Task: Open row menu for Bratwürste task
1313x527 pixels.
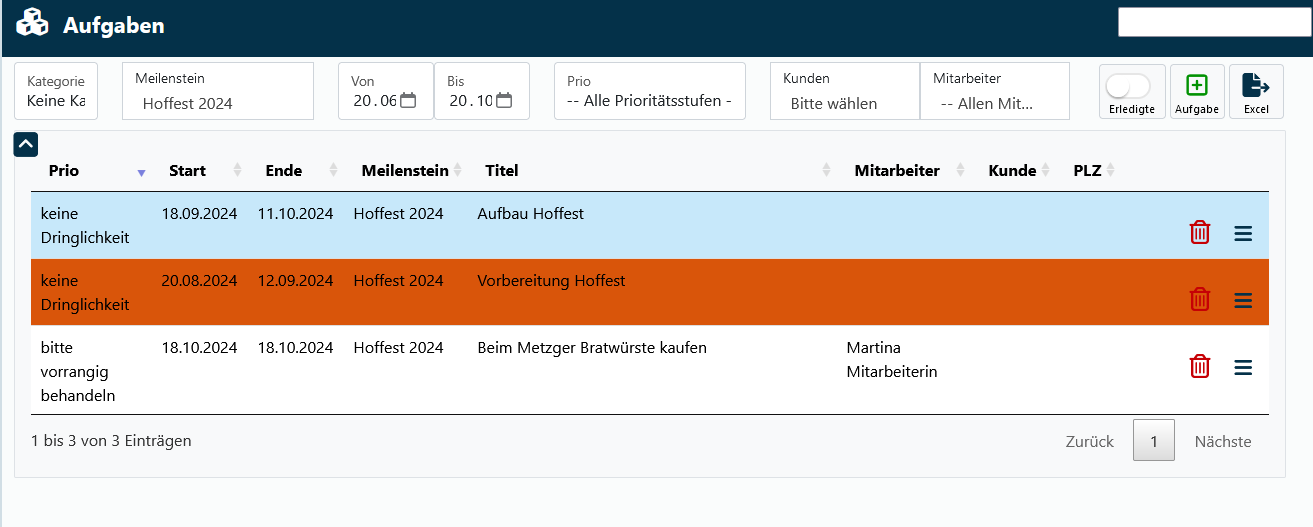Action: point(1243,368)
